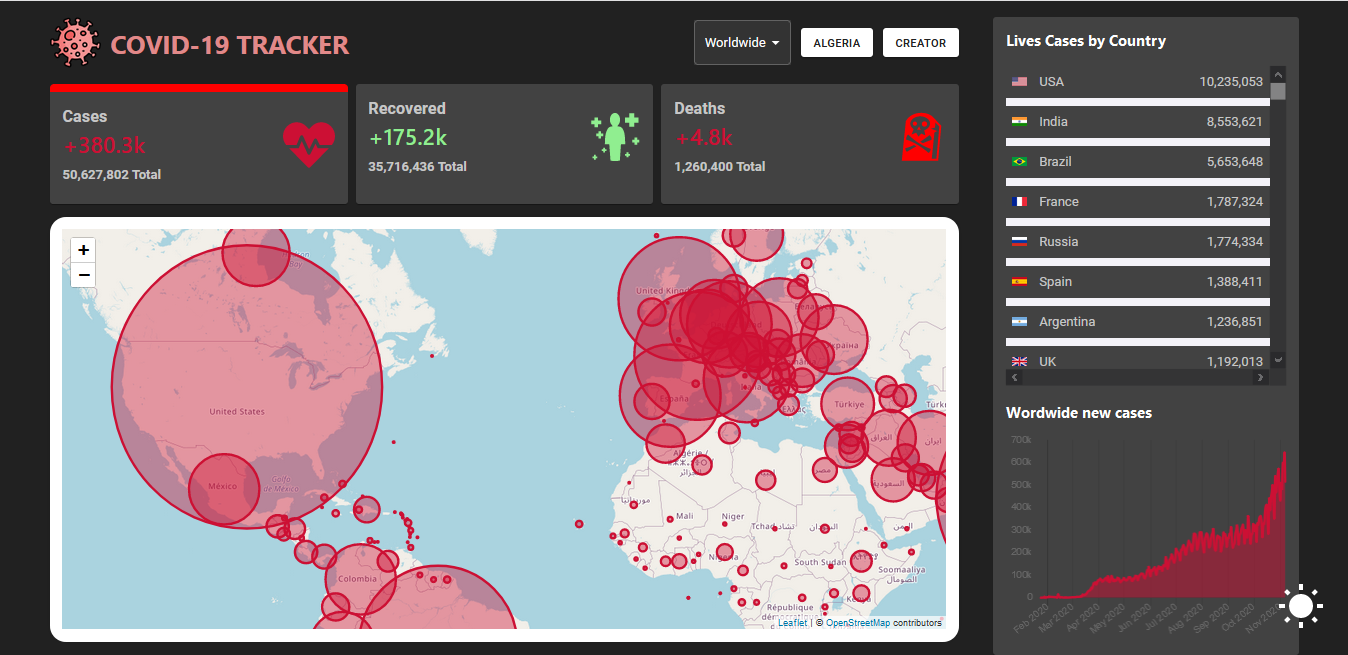Click the country list scroll up arrow

point(1278,74)
